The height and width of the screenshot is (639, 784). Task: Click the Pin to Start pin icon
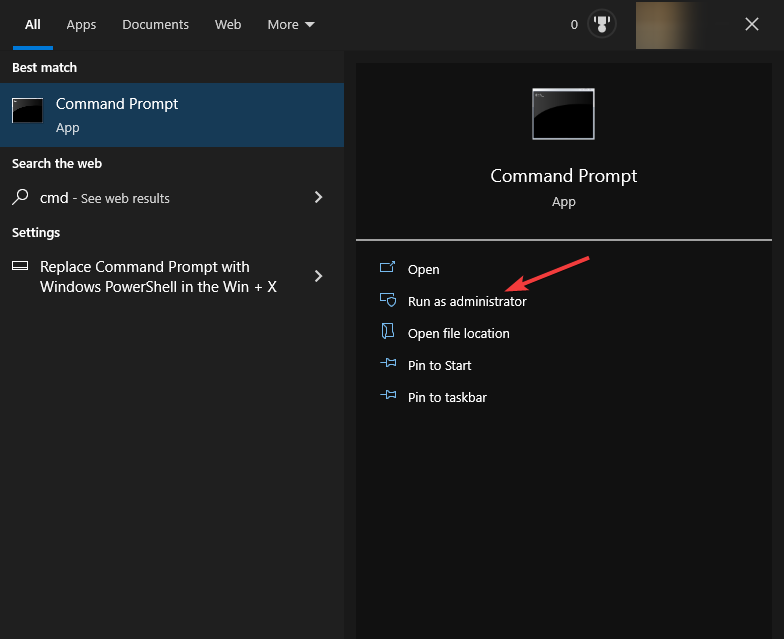pos(388,363)
